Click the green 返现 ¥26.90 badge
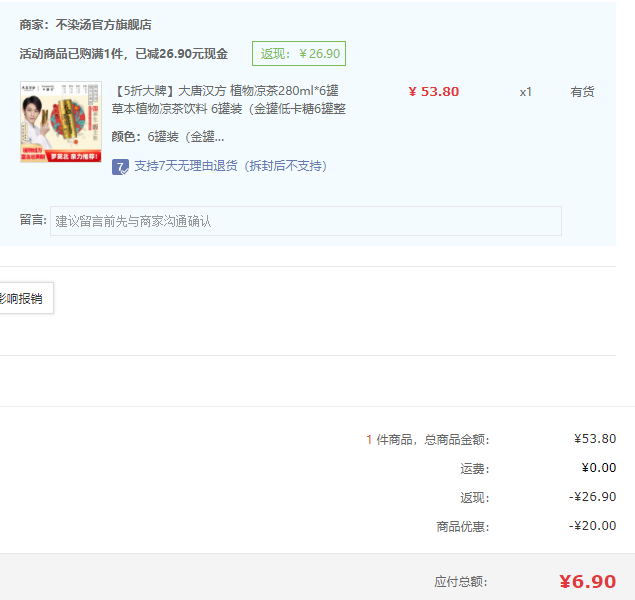This screenshot has height=600, width=635. (299, 54)
